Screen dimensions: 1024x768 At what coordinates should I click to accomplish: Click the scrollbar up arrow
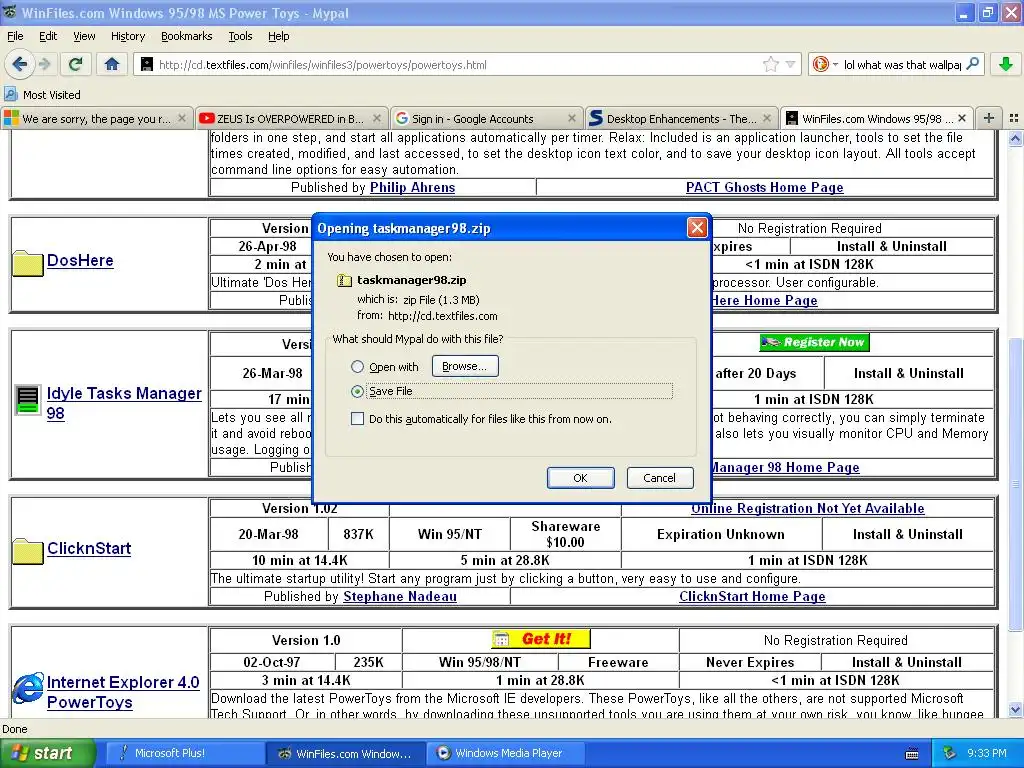pyautogui.click(x=1015, y=138)
